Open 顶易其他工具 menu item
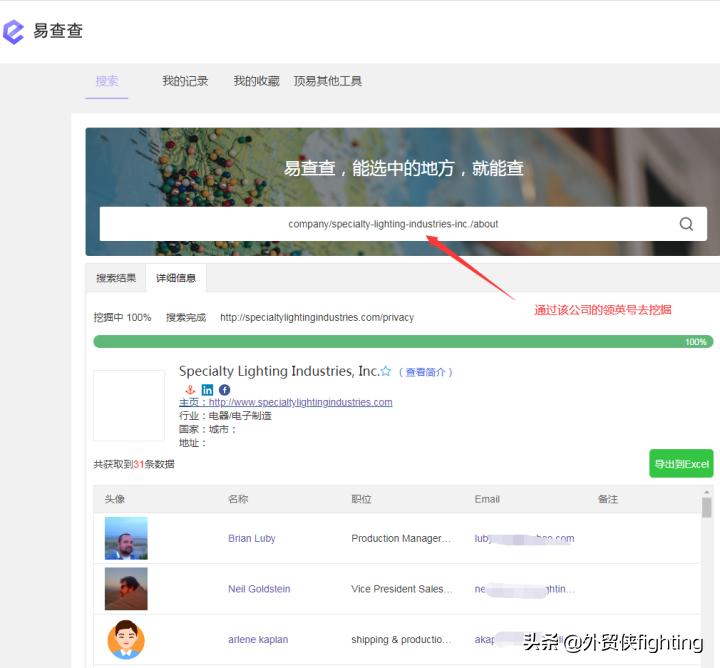Viewport: 720px width, 668px height. pos(327,81)
